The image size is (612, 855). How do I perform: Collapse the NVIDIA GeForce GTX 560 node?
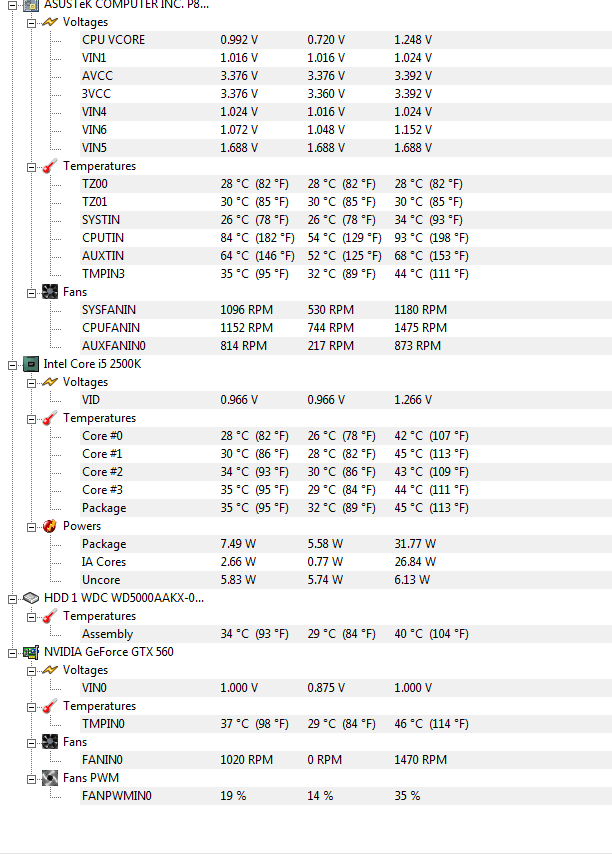pos(13,653)
